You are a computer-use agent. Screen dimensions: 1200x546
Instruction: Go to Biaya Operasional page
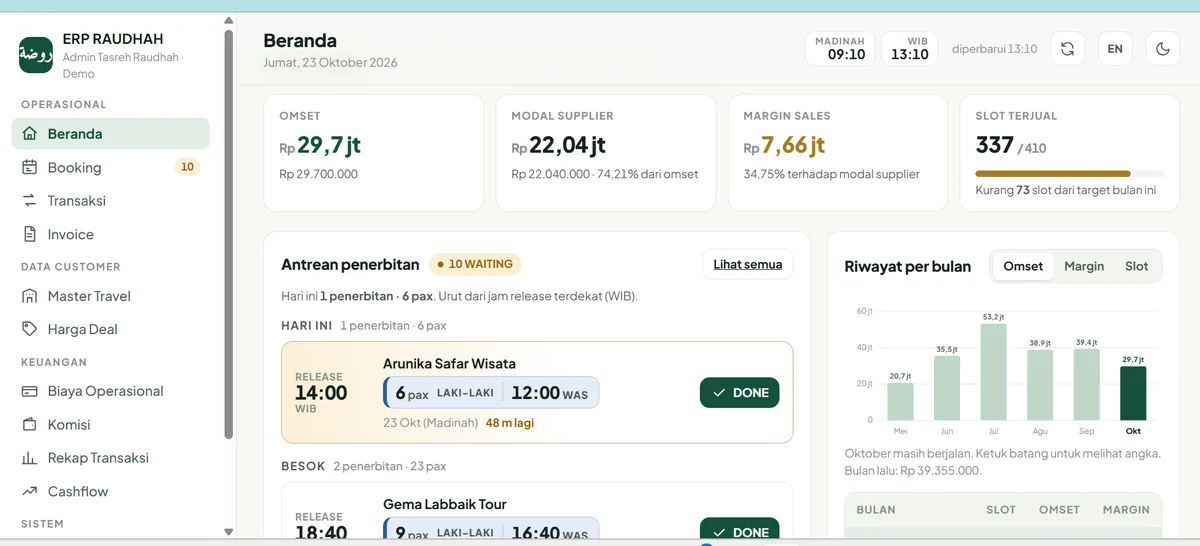111,391
